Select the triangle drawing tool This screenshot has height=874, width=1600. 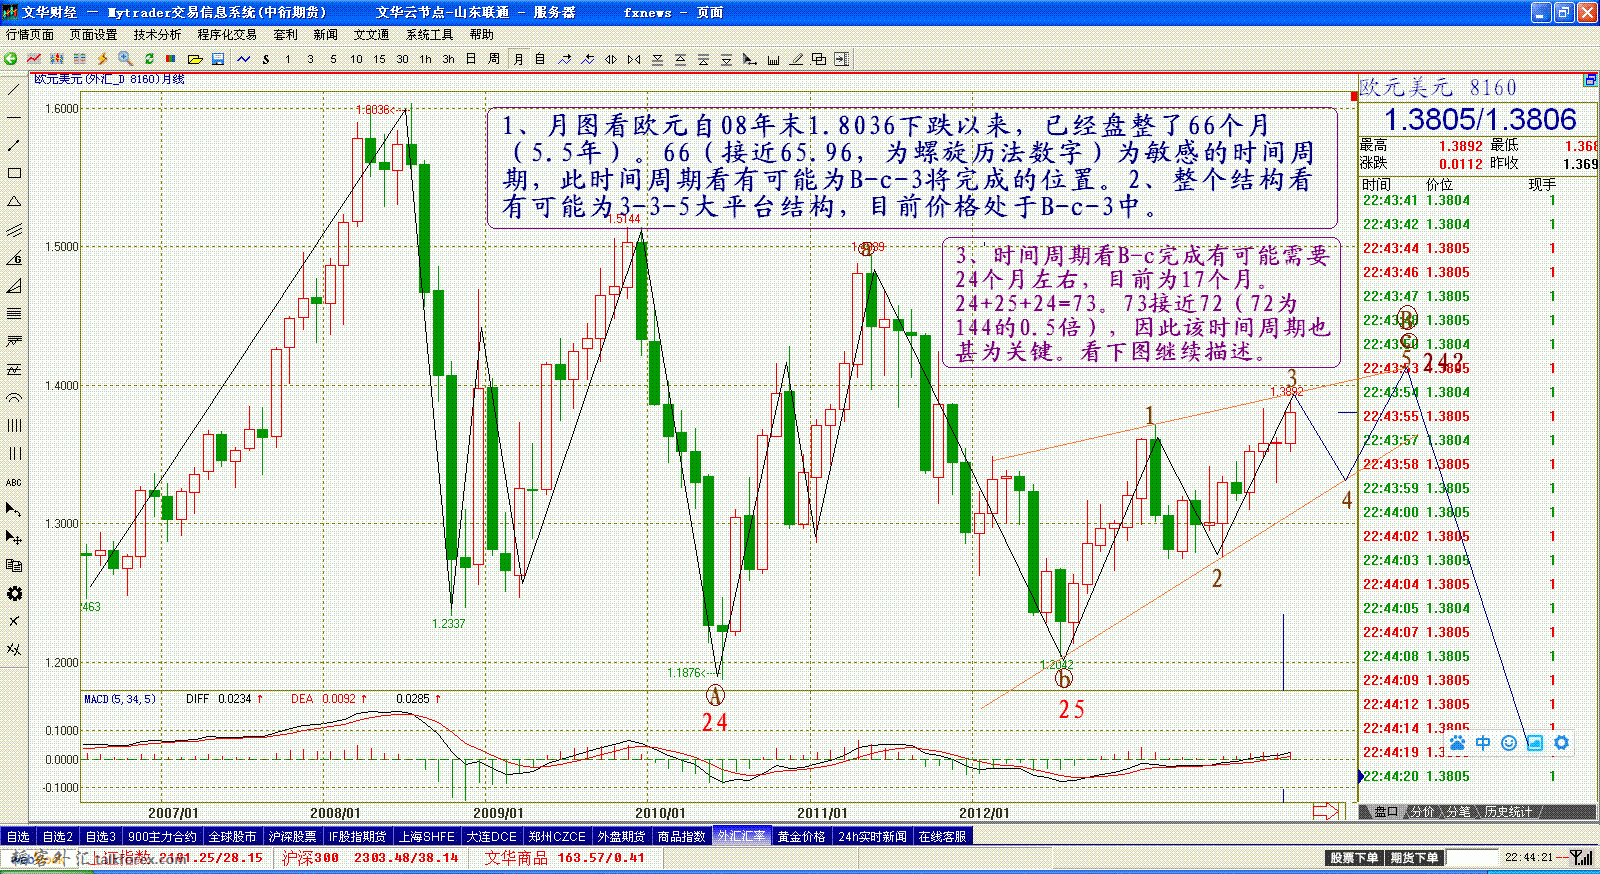(14, 202)
